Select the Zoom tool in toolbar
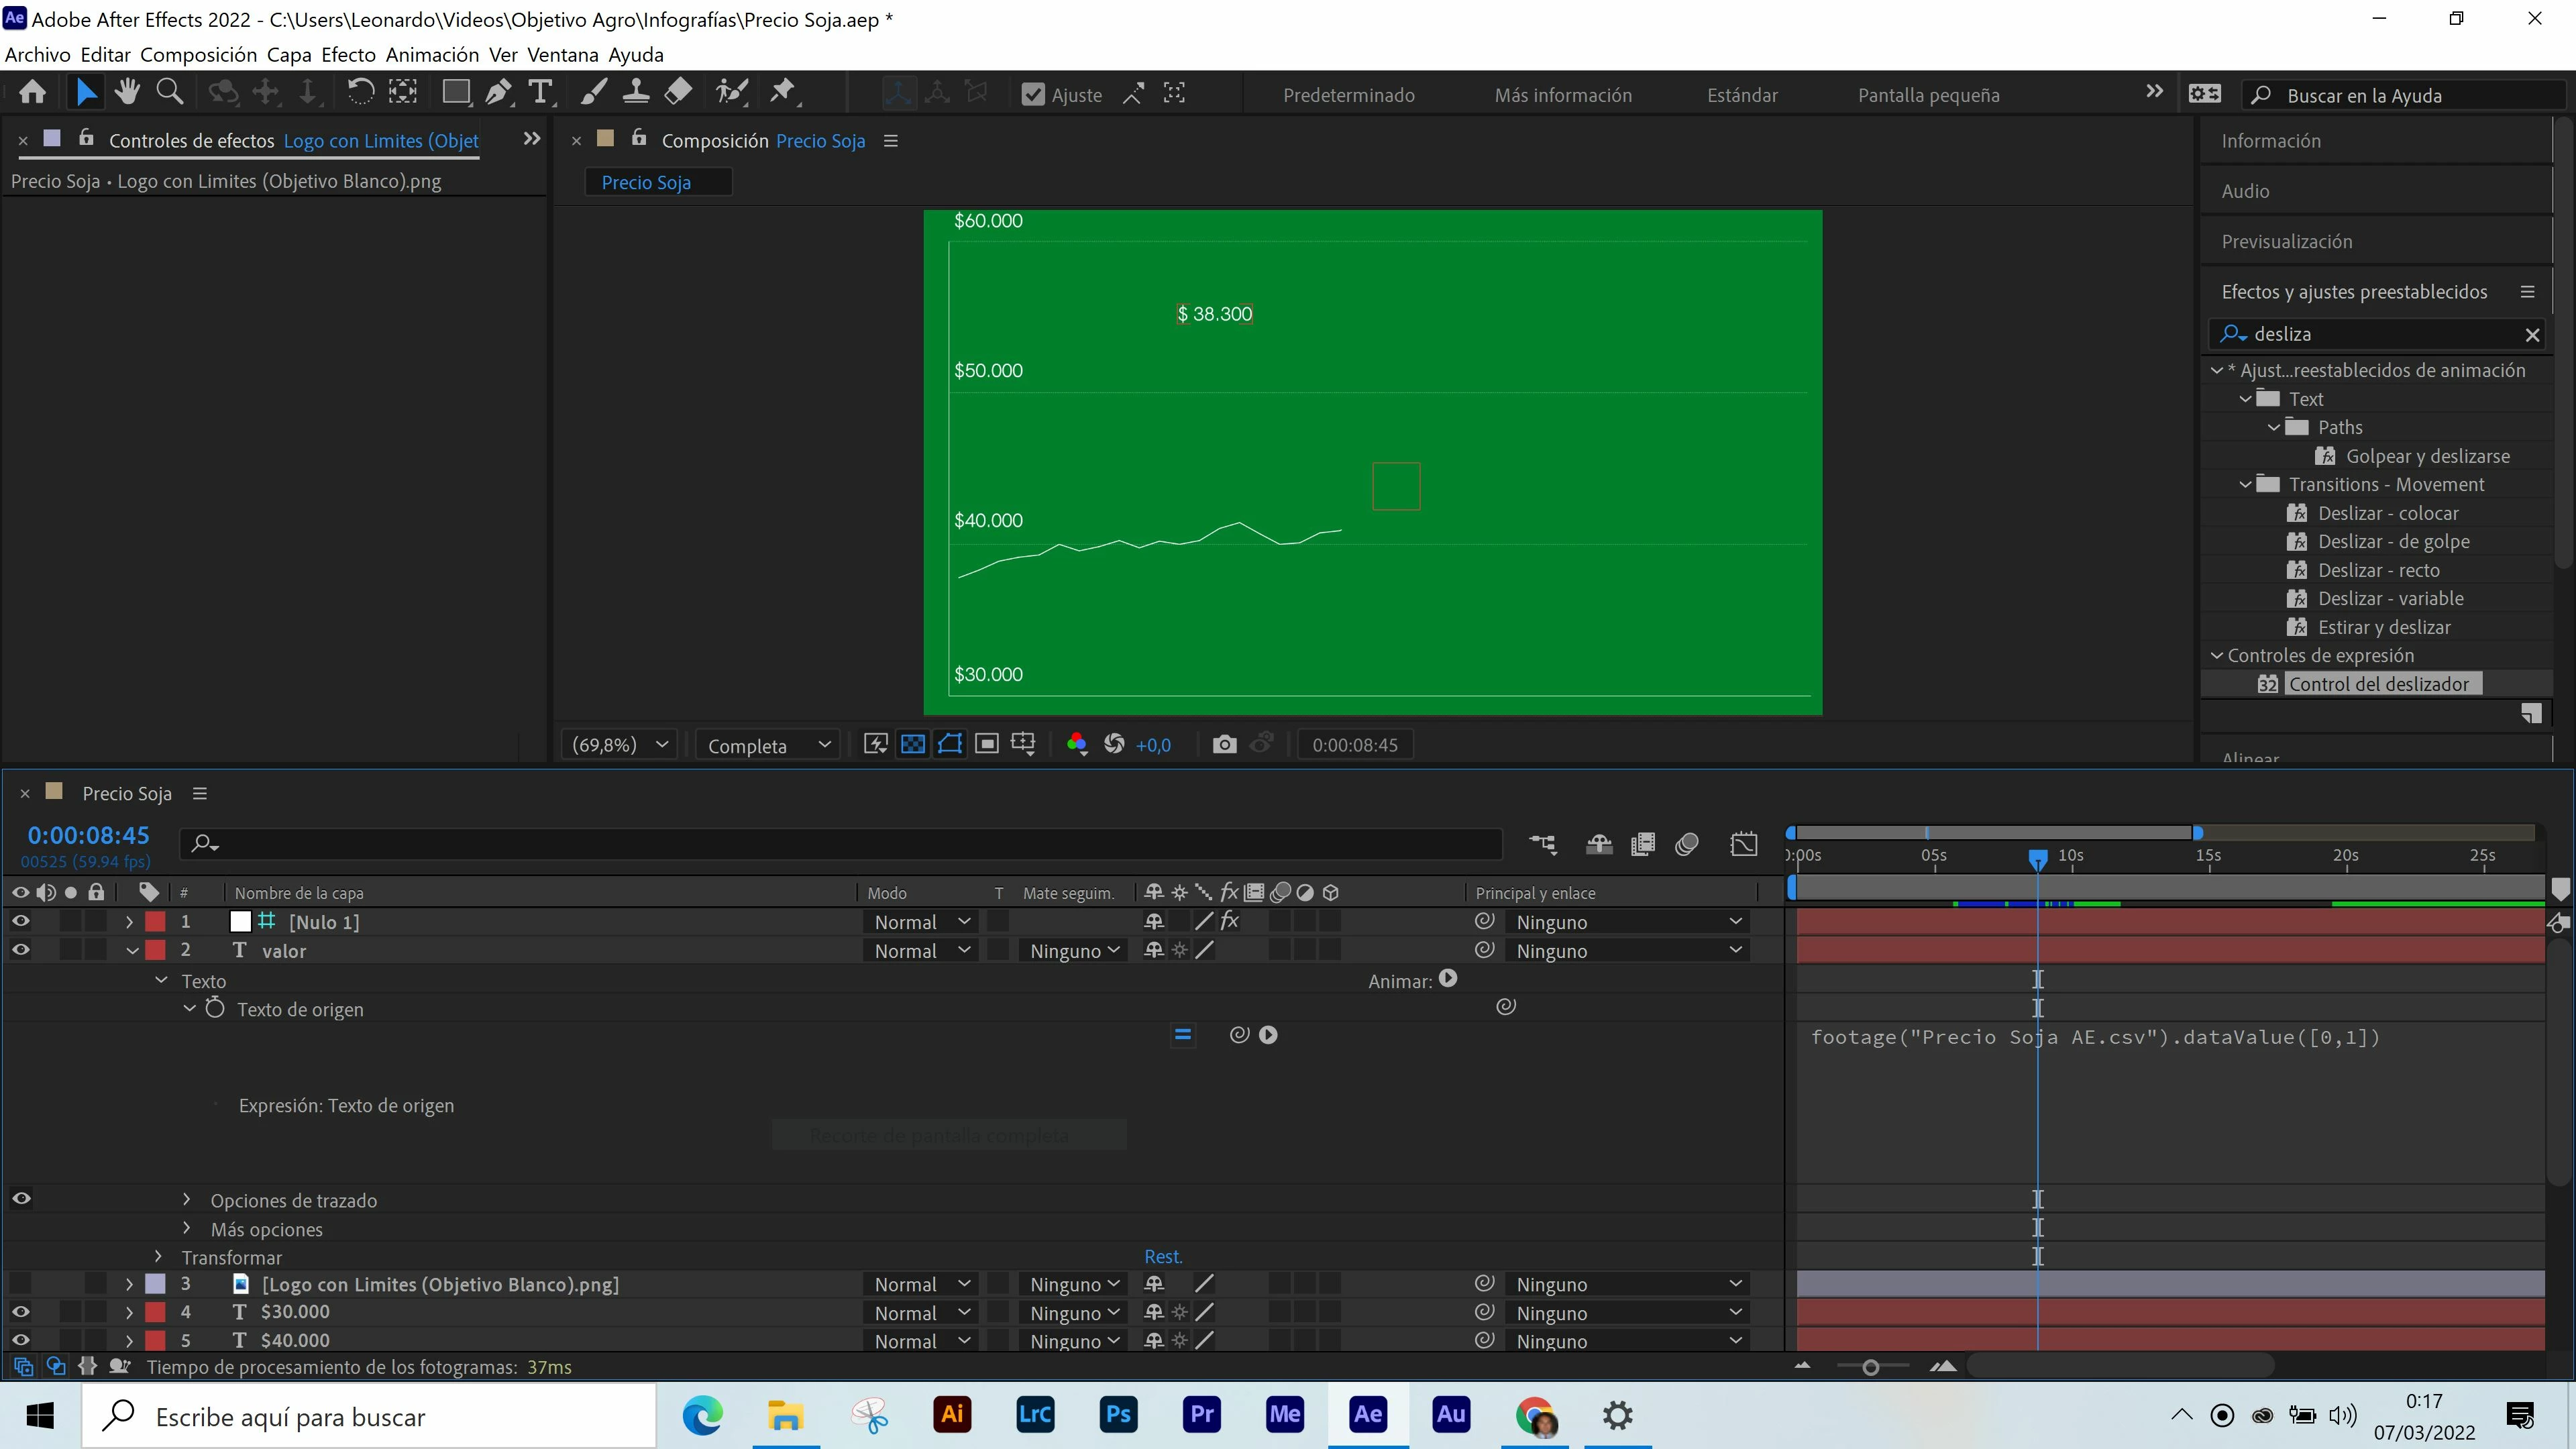This screenshot has width=2576, height=1449. tap(170, 93)
